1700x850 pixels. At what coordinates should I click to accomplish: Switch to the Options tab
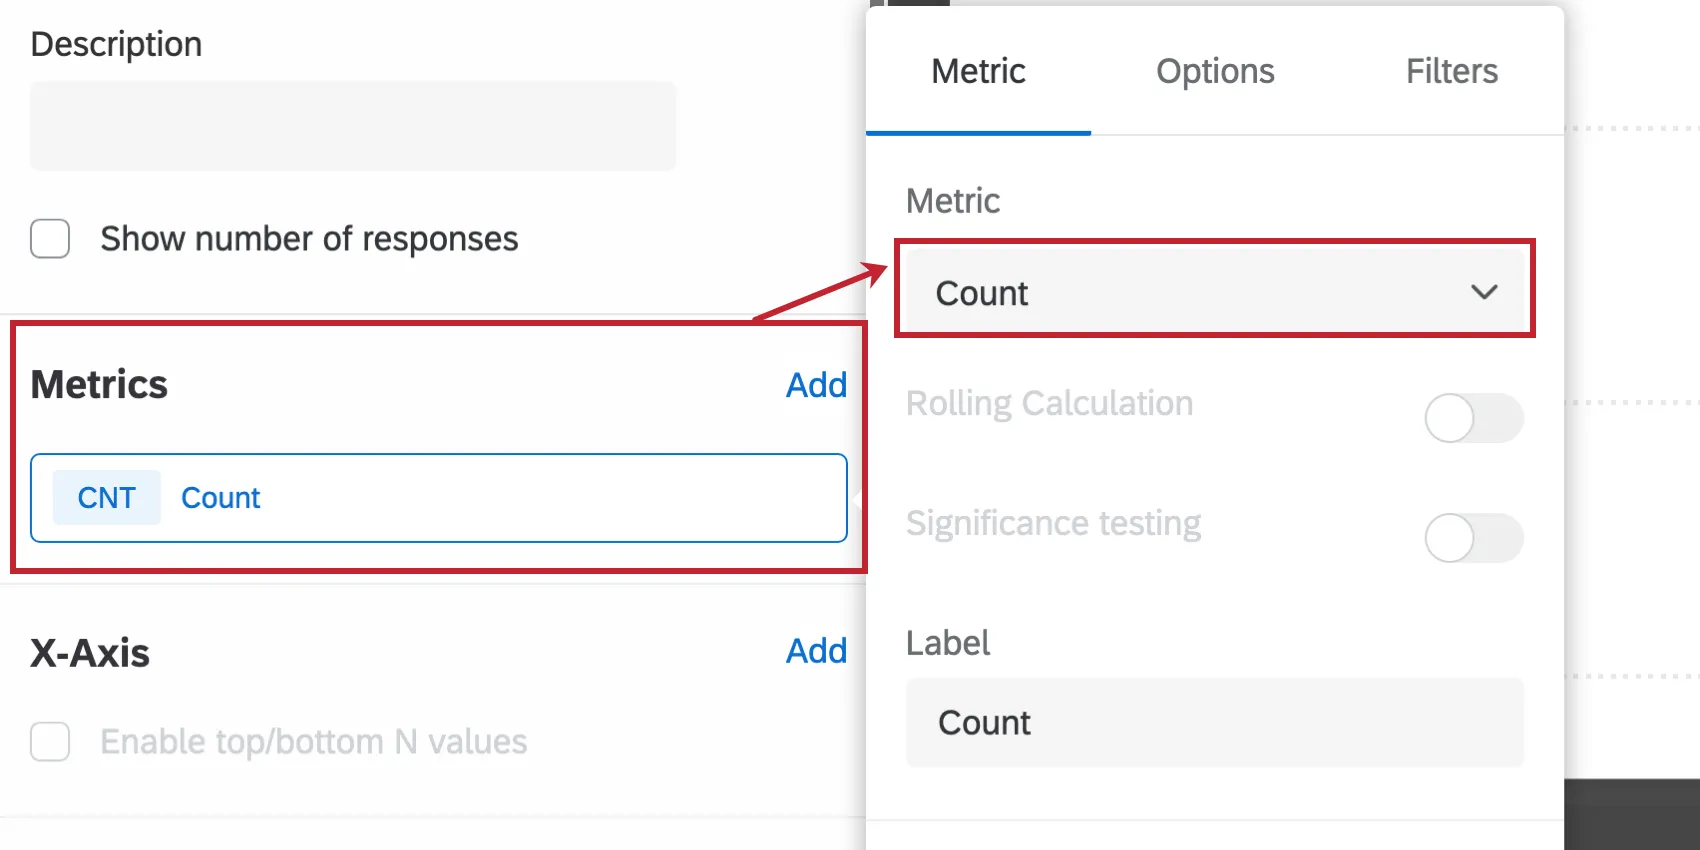click(1214, 71)
